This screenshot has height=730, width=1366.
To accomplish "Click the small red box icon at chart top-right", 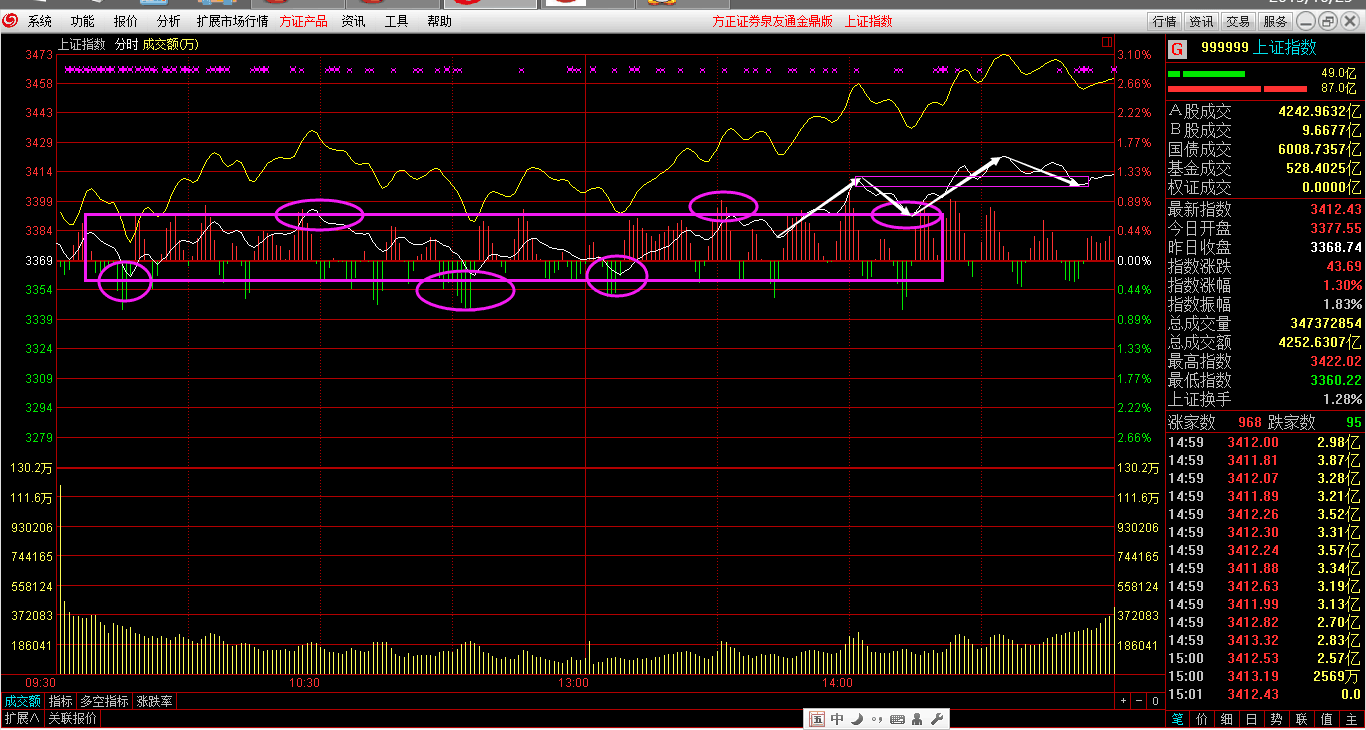I will (x=1107, y=42).
